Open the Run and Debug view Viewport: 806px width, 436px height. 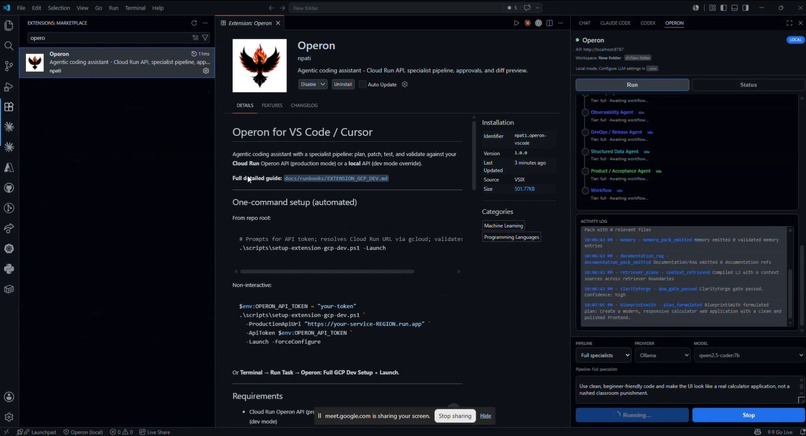click(9, 86)
